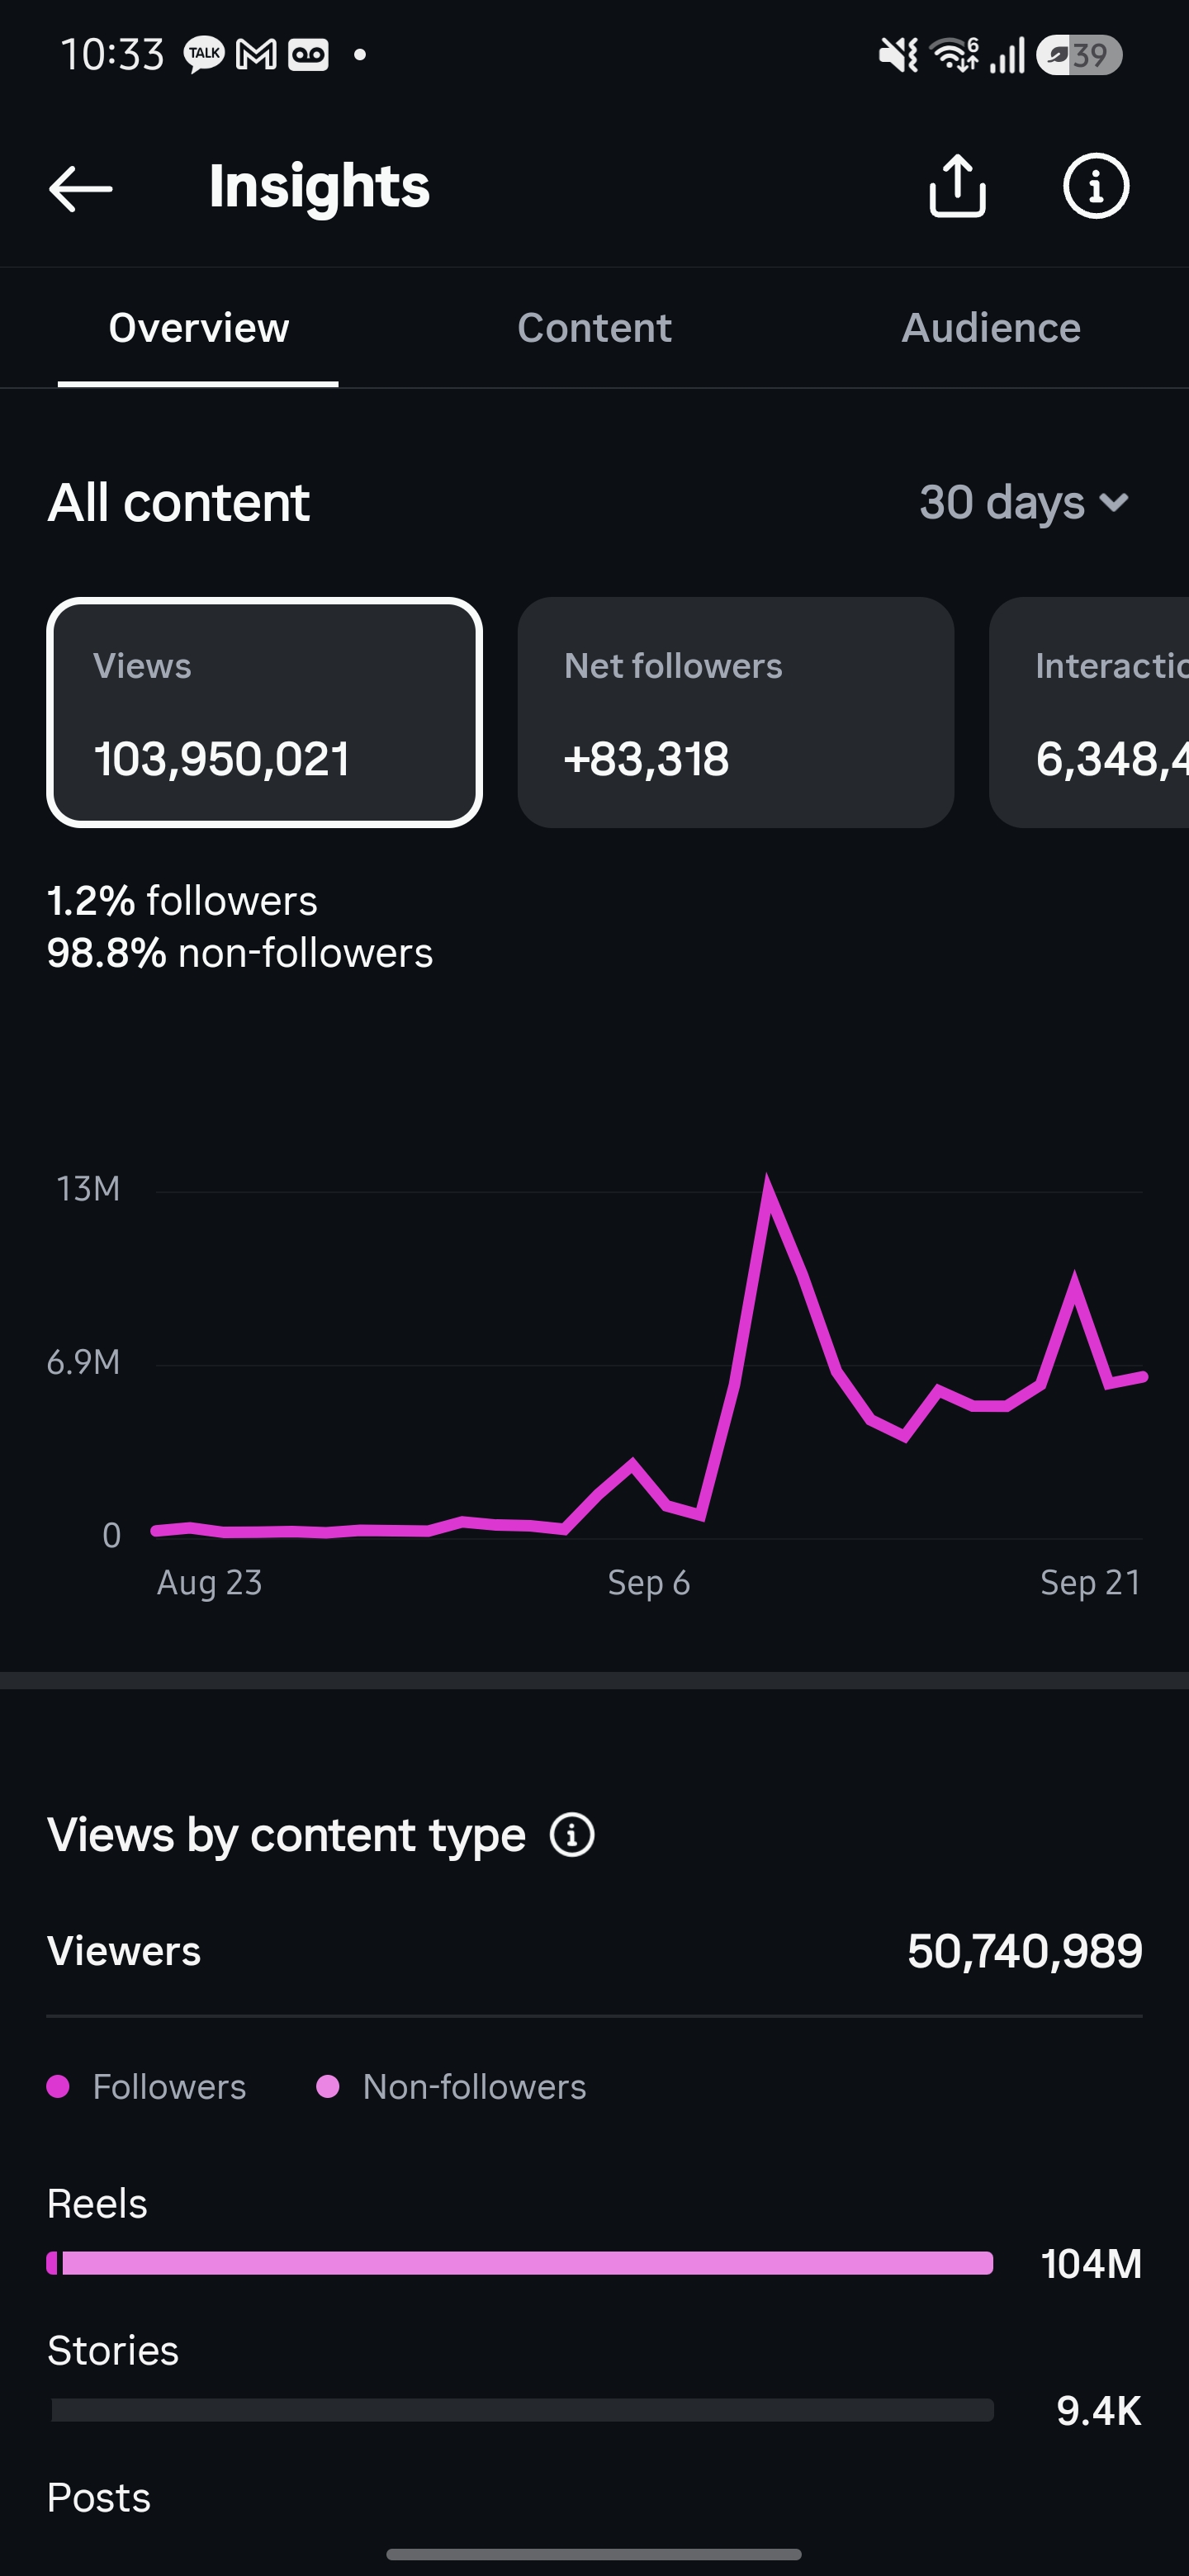Tap info icon beside Views by content type
Image resolution: width=1189 pixels, height=2576 pixels.
[x=572, y=1835]
